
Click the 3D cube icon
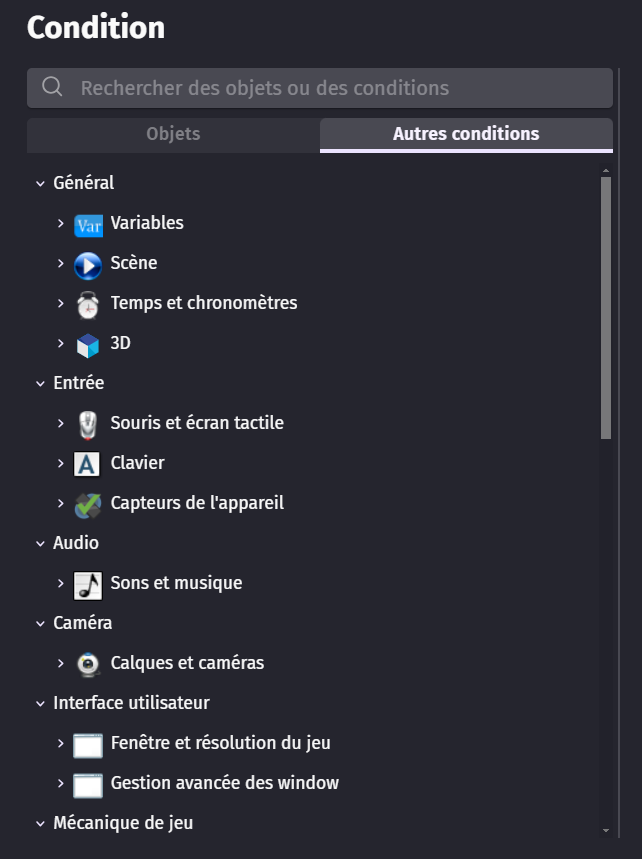tap(88, 344)
